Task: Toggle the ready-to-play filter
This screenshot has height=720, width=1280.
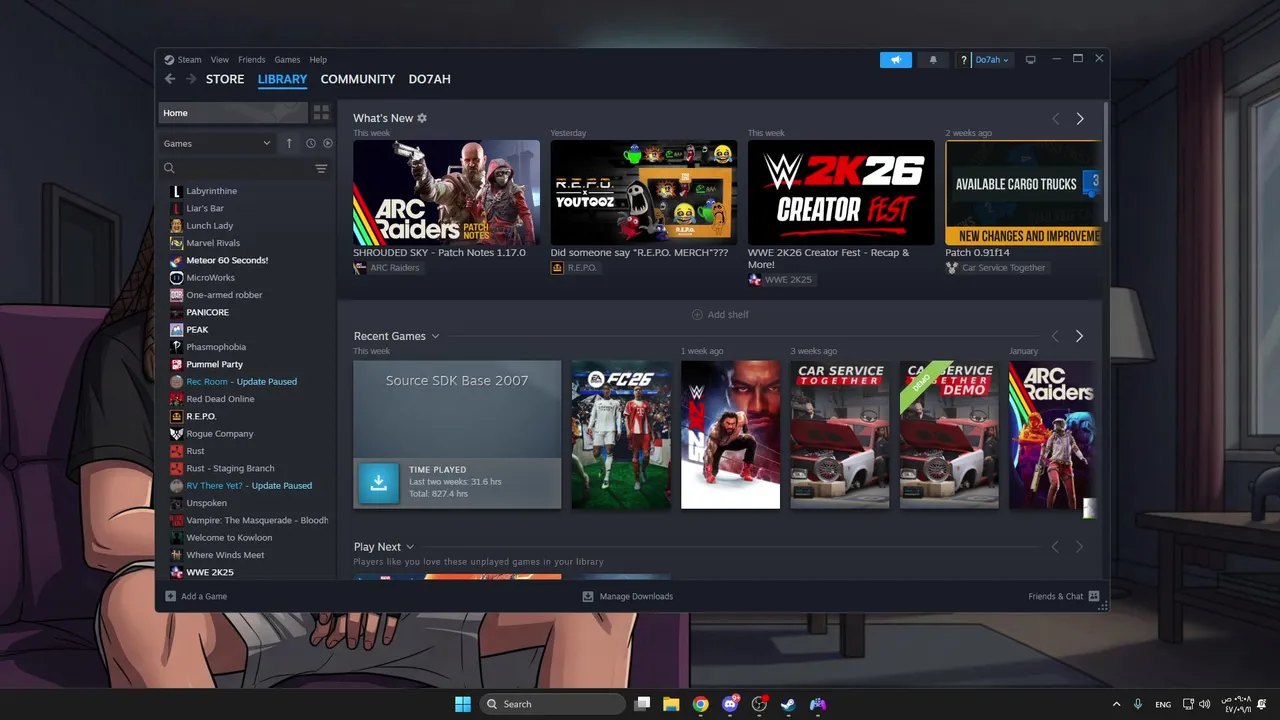Action: coord(327,143)
